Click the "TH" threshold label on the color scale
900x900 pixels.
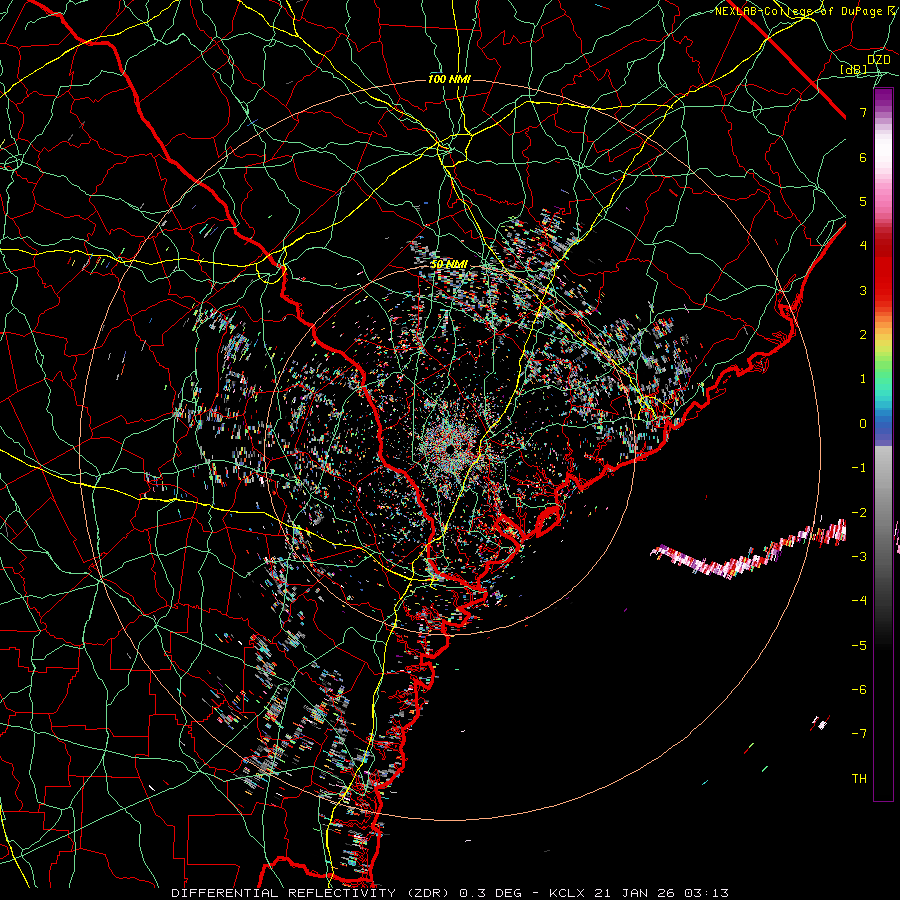859,778
